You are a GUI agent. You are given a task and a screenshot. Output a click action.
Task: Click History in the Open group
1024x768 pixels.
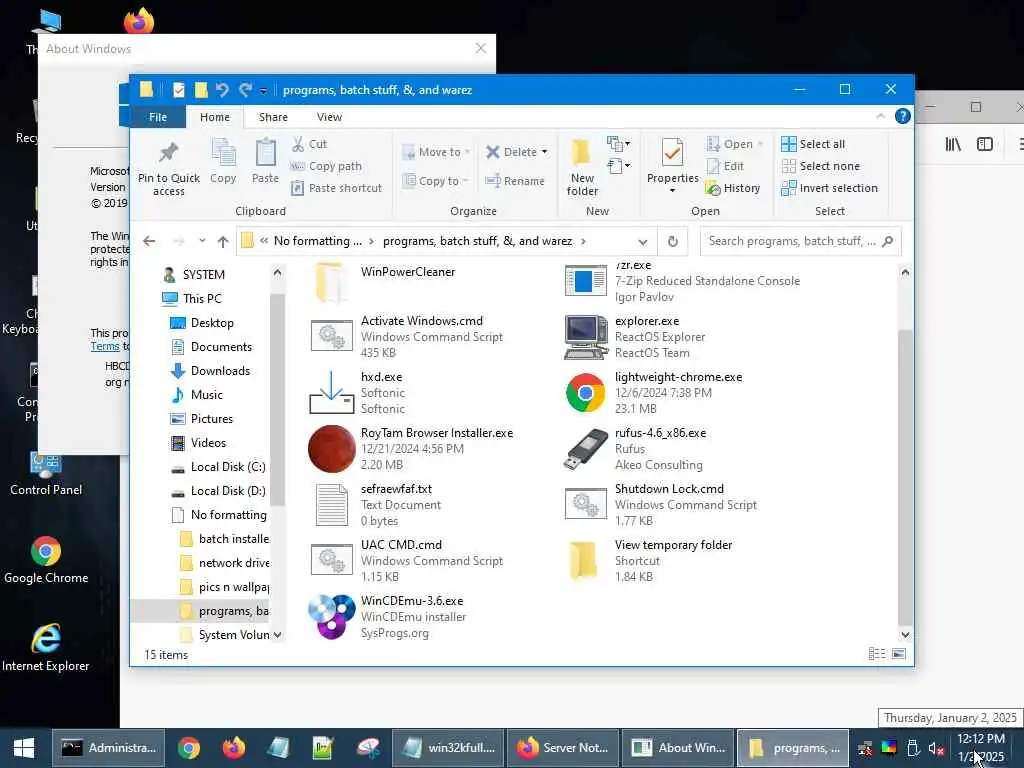point(733,188)
